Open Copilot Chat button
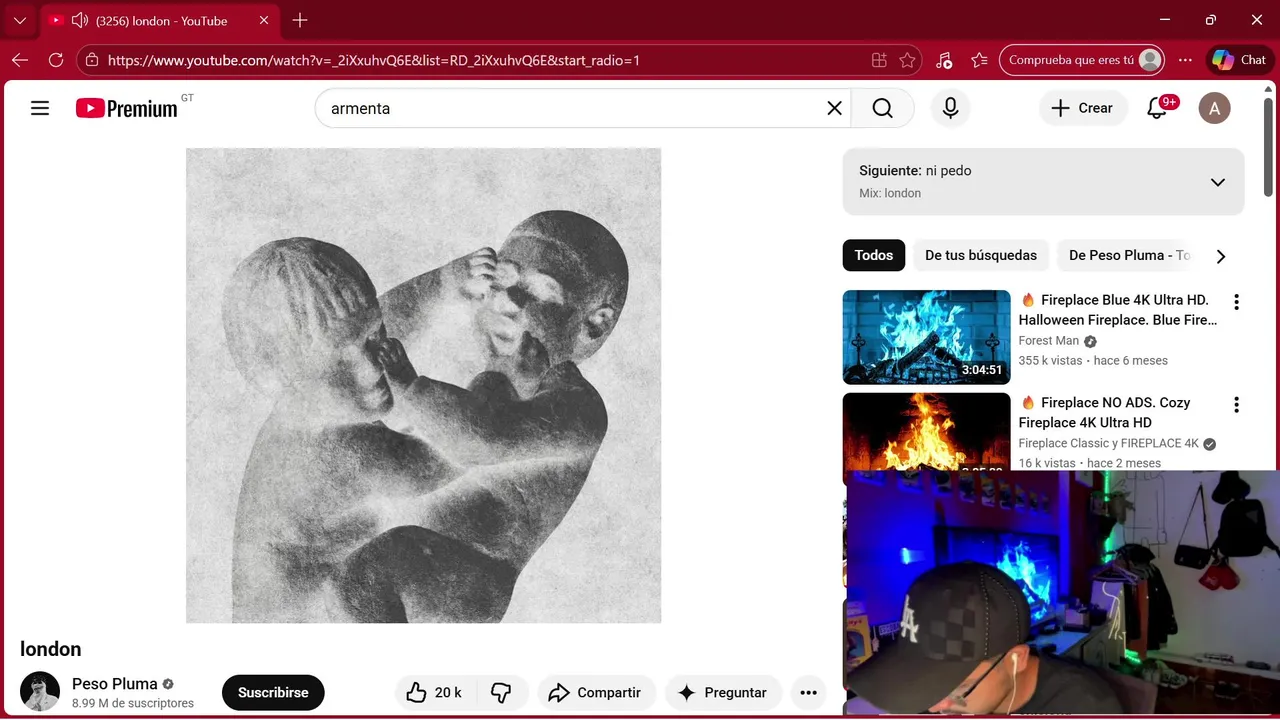This screenshot has width=1280, height=720. pyautogui.click(x=1239, y=60)
